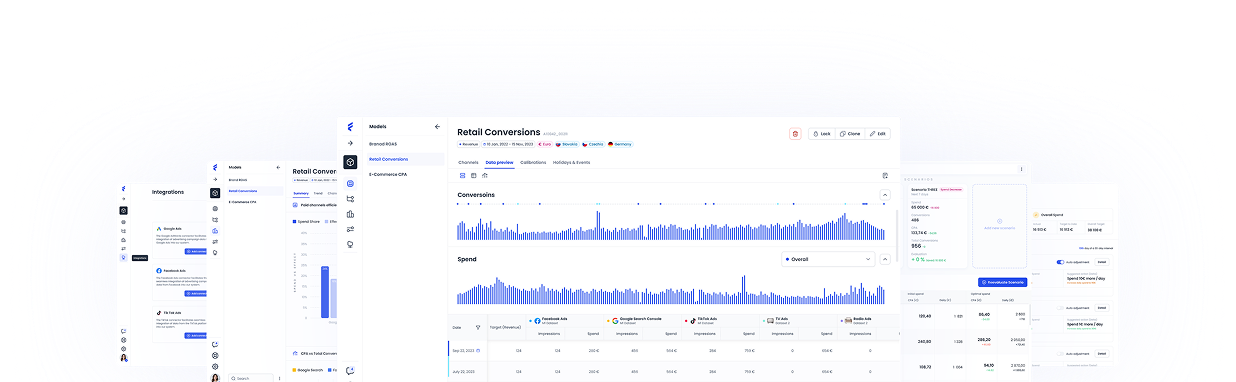Switch to the Calibrations tab
The width and height of the screenshot is (1236, 382).
pos(533,162)
